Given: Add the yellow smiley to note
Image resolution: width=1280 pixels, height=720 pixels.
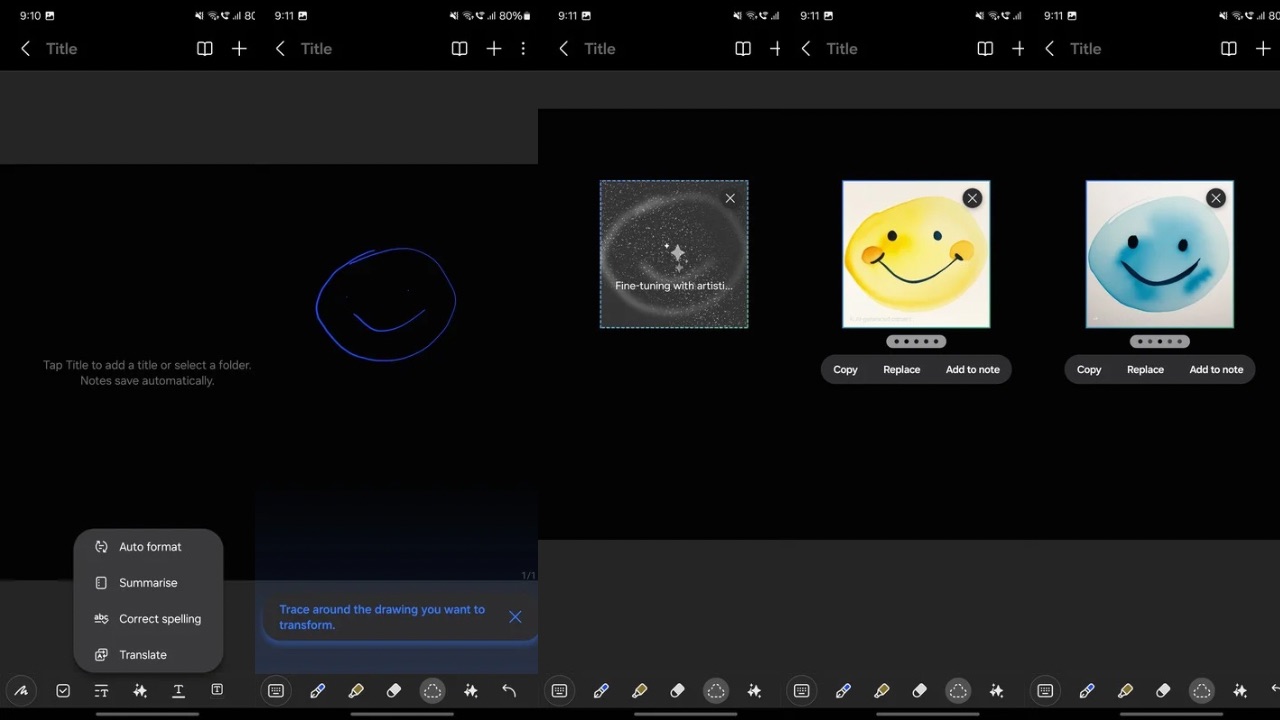Looking at the screenshot, I should (x=972, y=370).
